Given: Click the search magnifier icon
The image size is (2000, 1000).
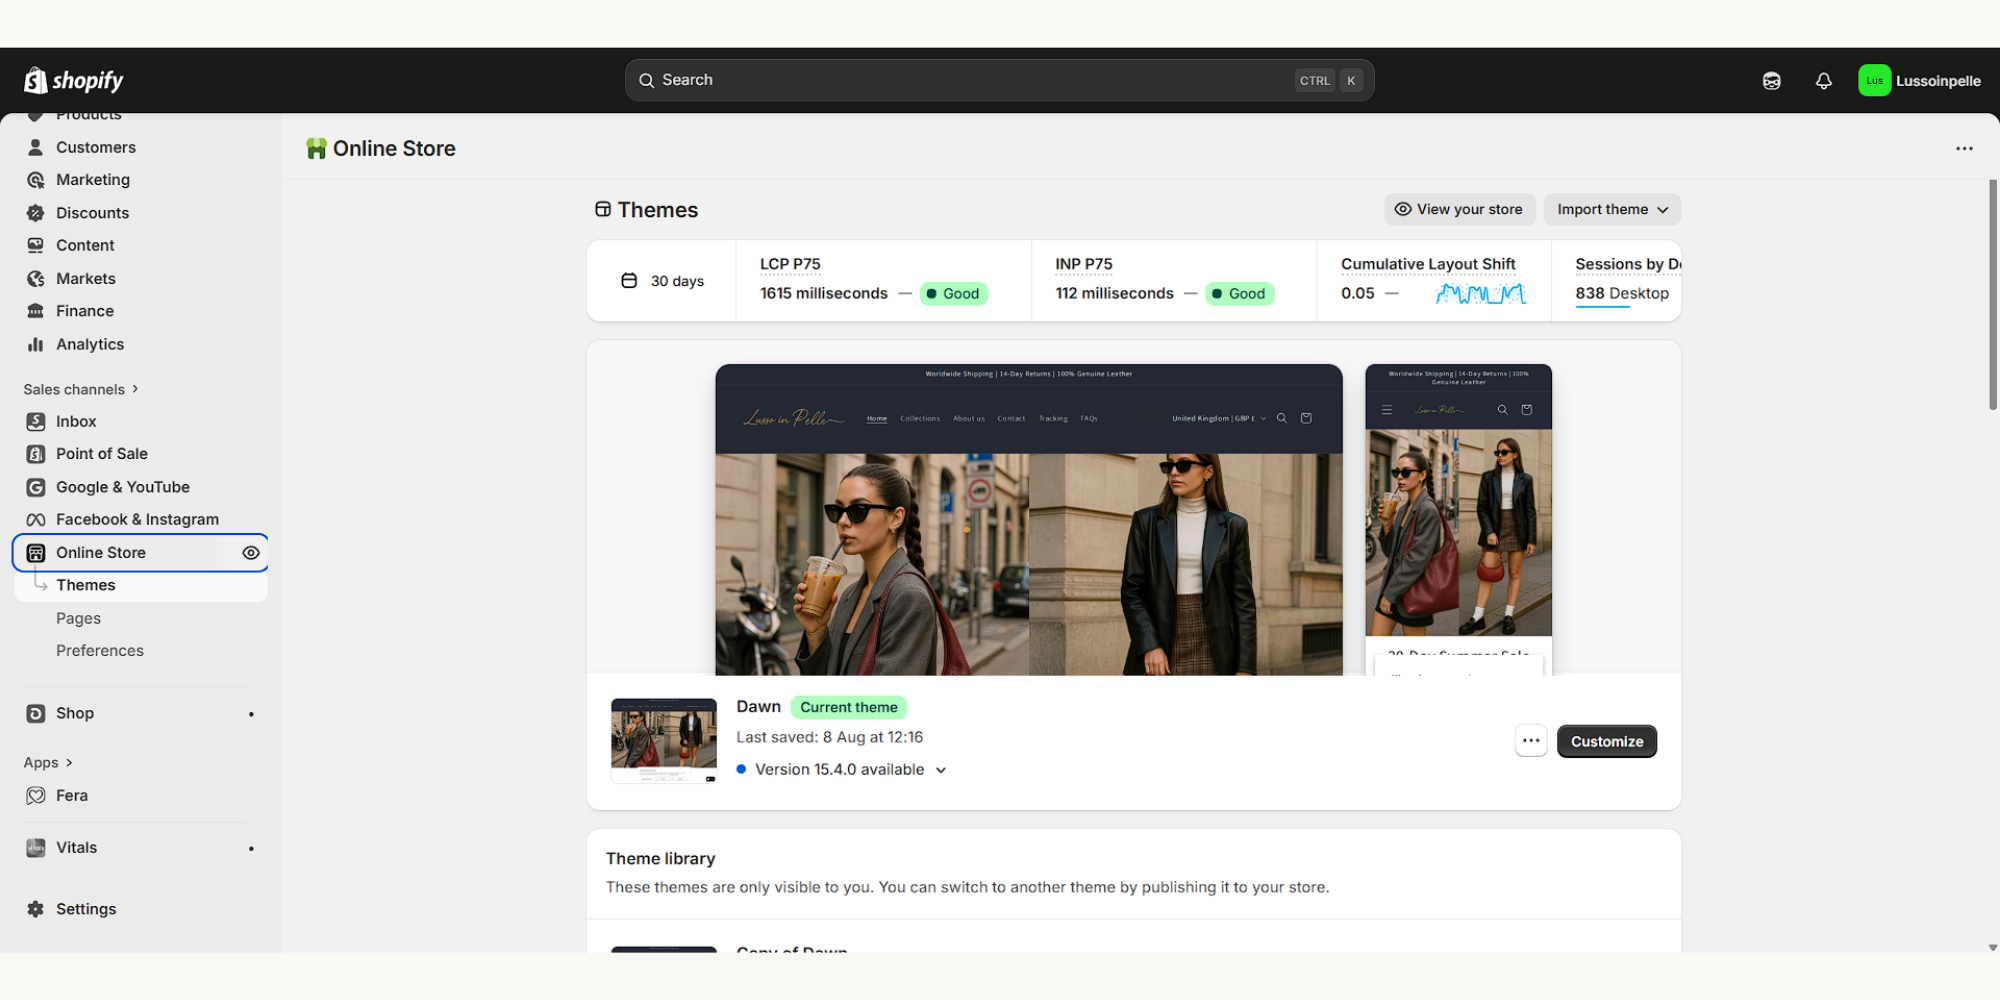Looking at the screenshot, I should pyautogui.click(x=647, y=81).
